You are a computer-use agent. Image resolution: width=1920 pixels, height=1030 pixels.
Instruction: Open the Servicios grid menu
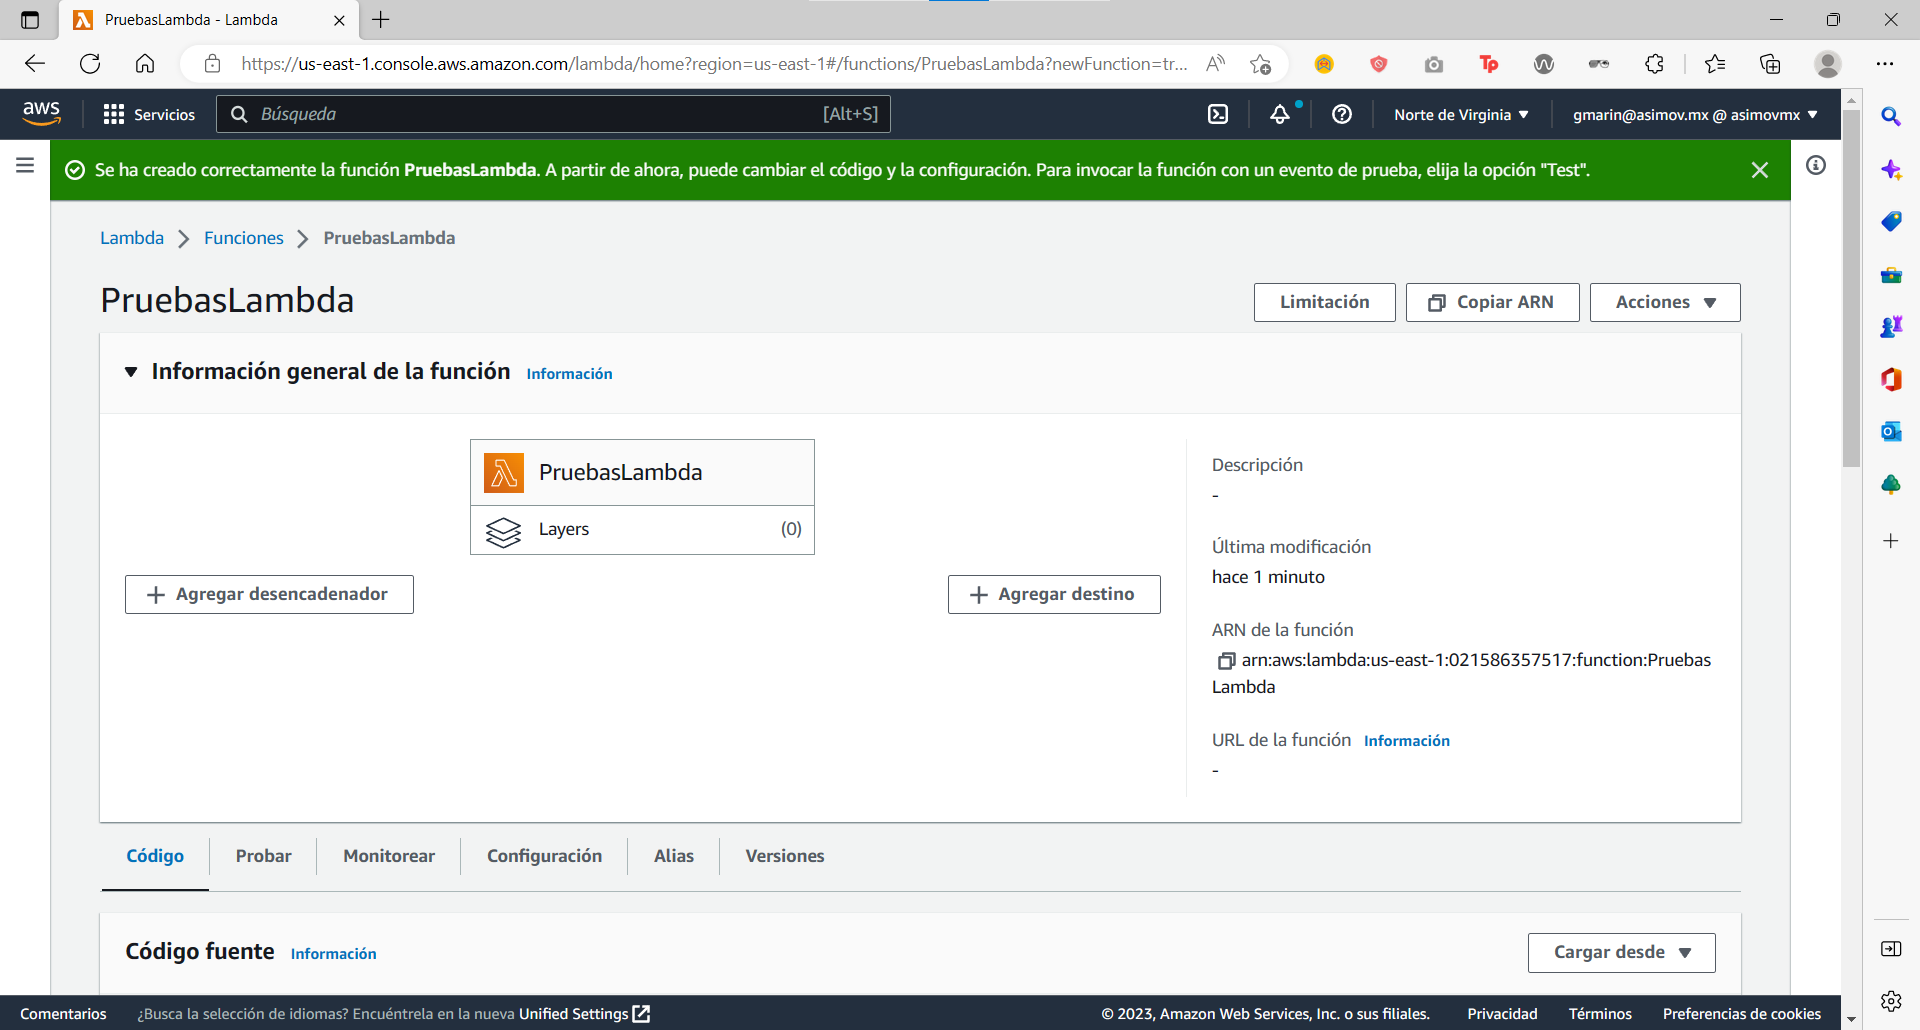[x=150, y=114]
